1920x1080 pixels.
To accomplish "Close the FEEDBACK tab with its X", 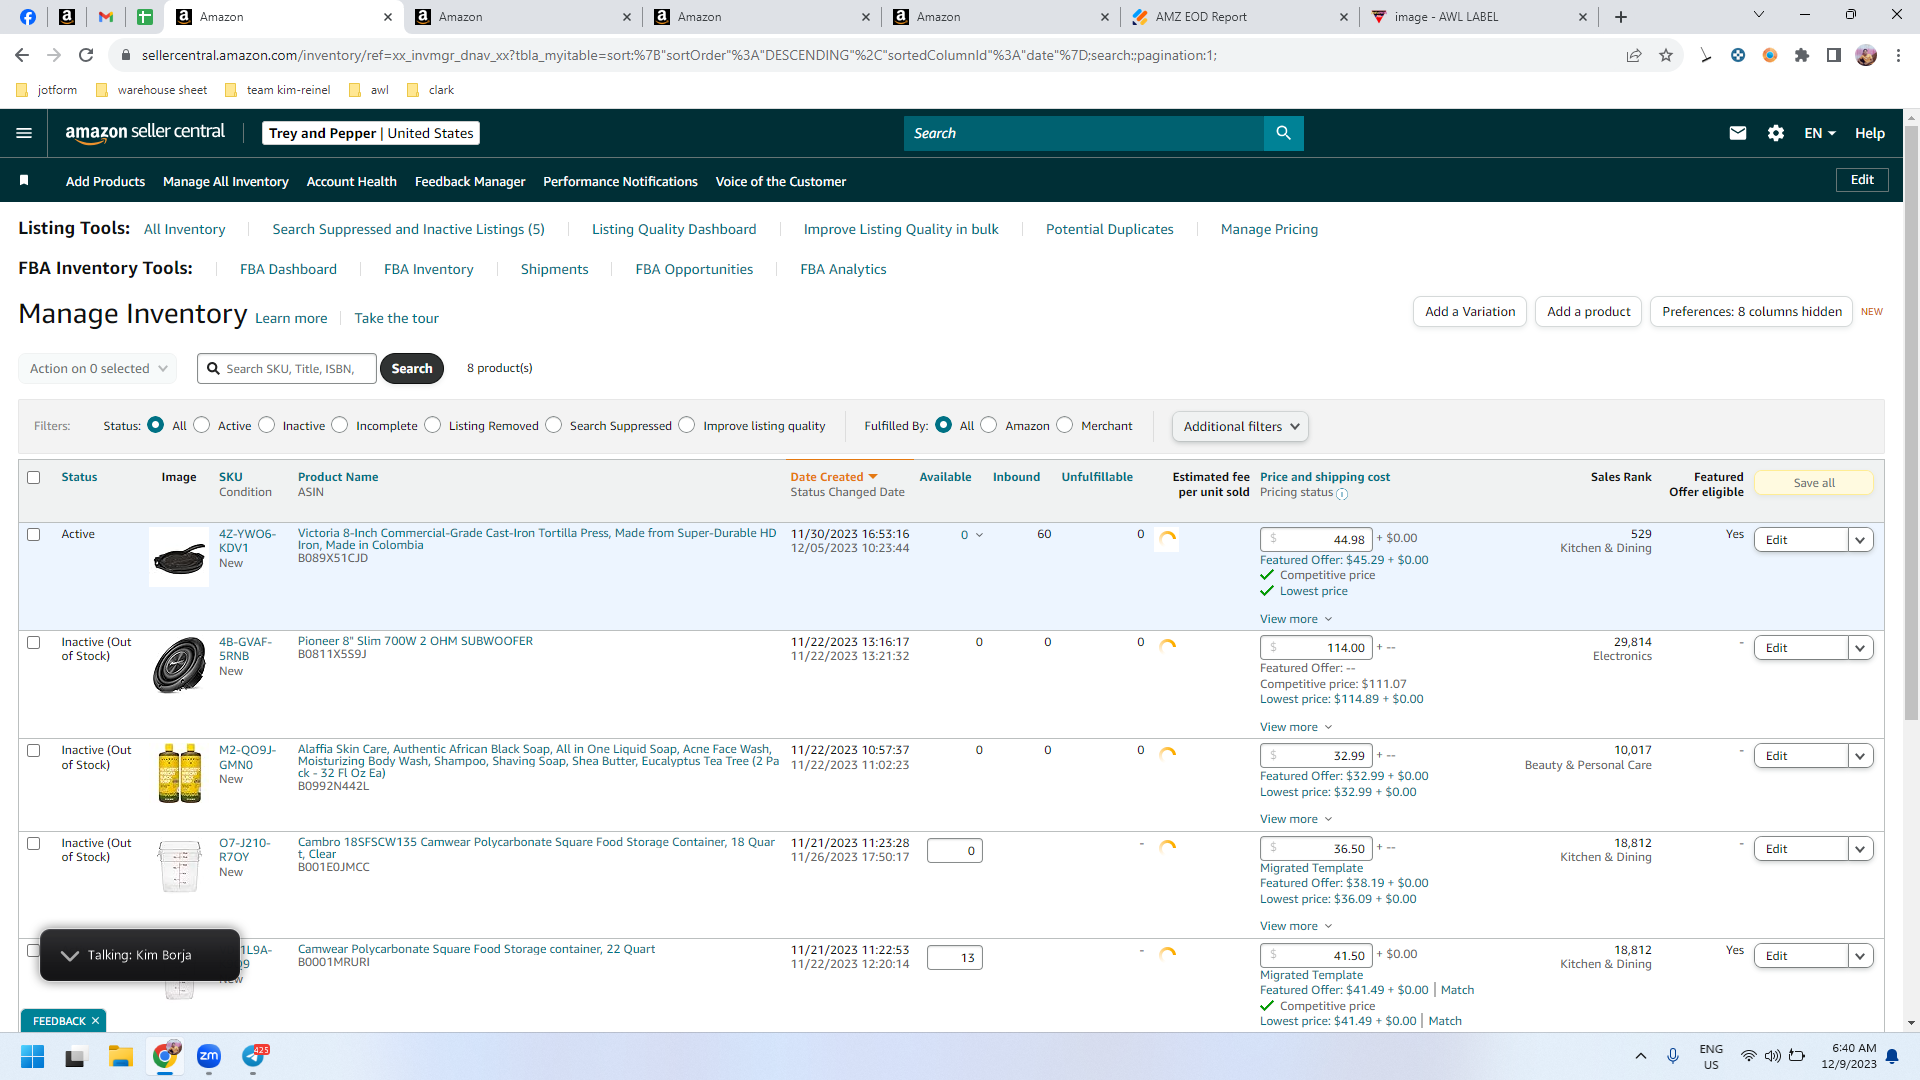I will click(x=95, y=1021).
